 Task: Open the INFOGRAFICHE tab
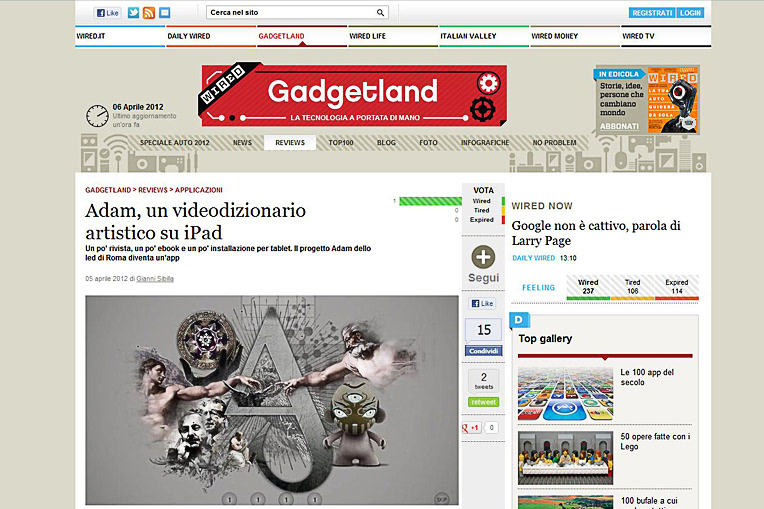[x=485, y=143]
